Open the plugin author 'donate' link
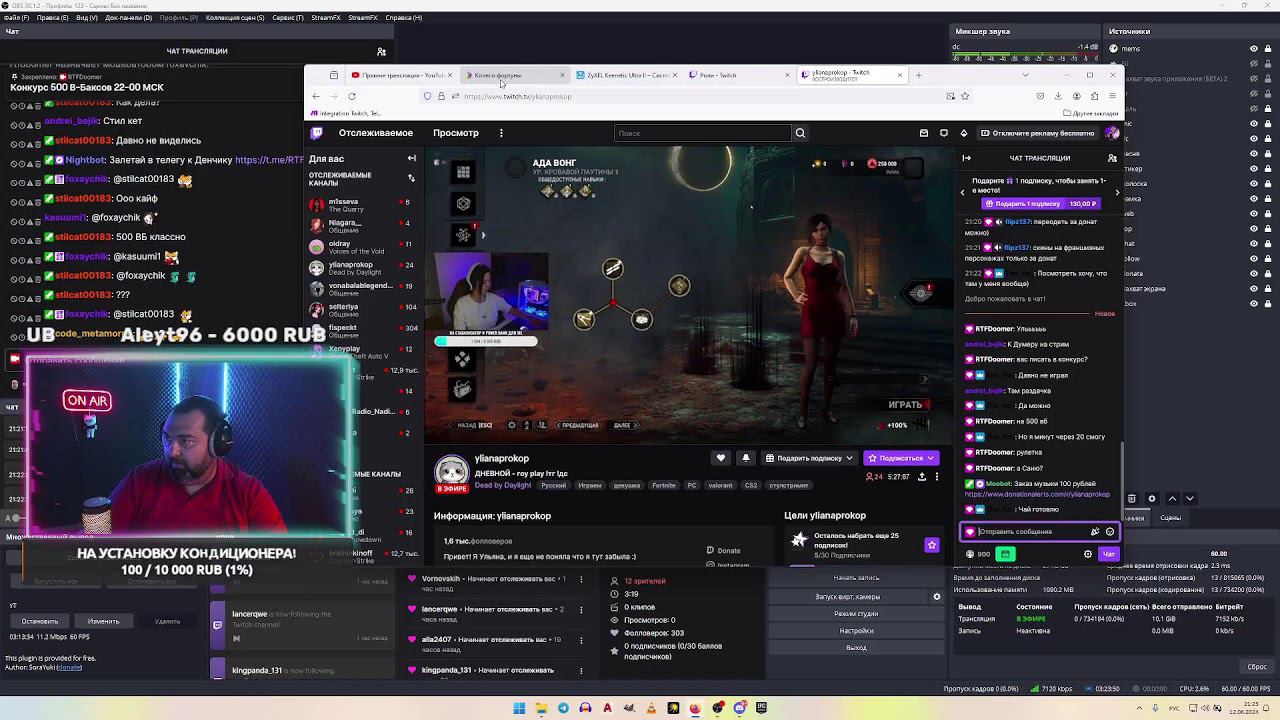Screen dimensions: 1280x720 click(69, 667)
